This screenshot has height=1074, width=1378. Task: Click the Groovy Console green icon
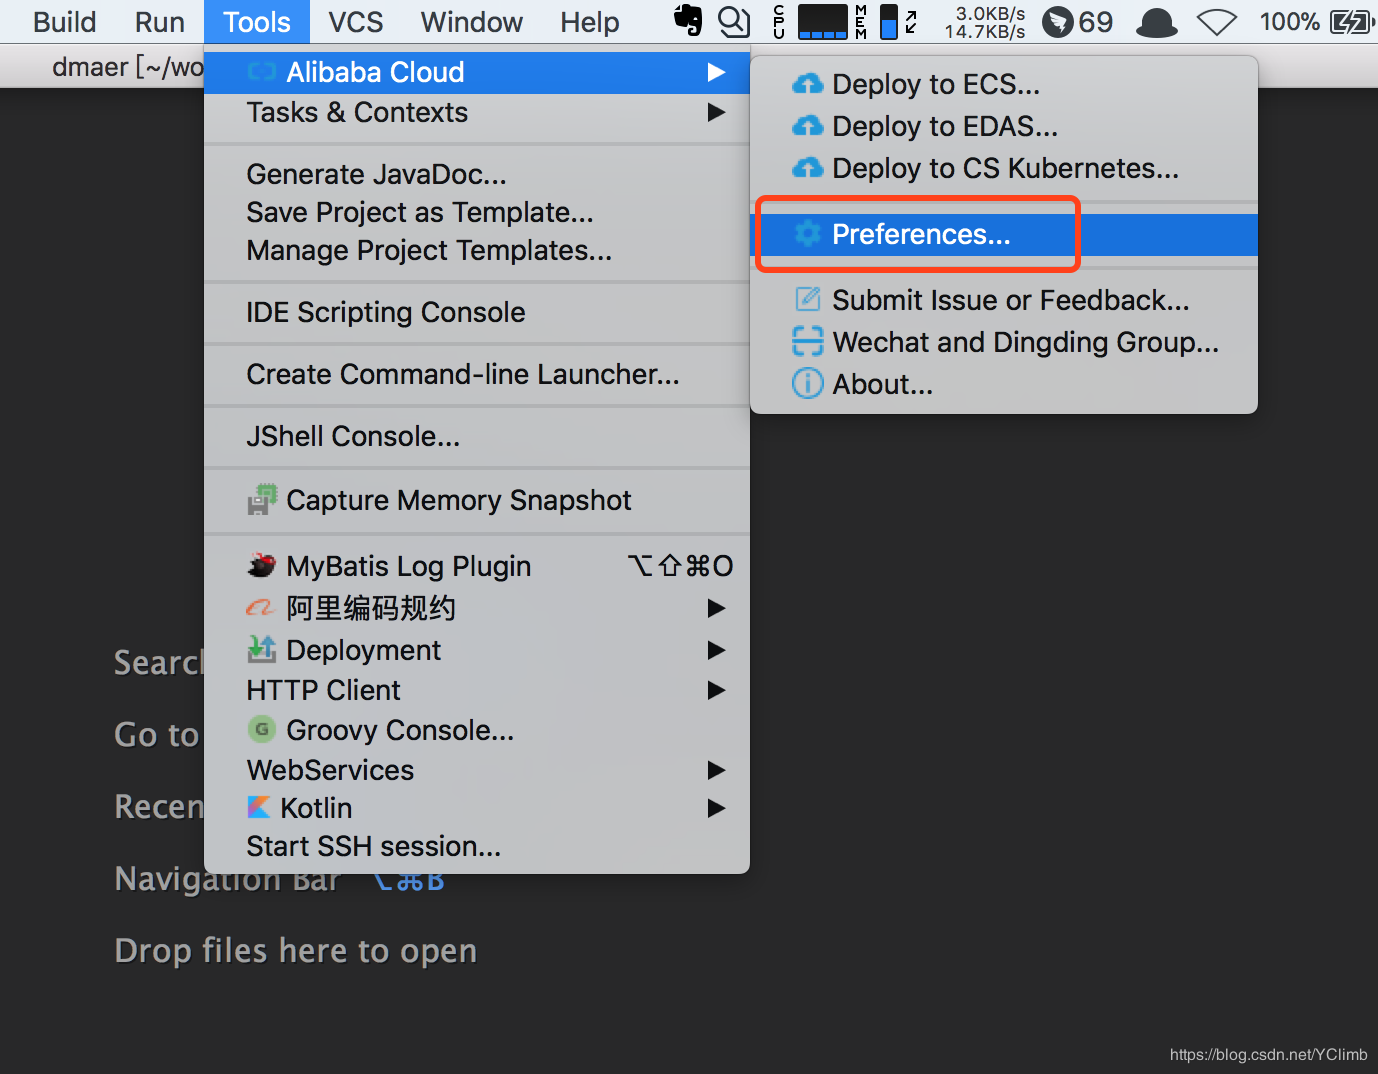click(261, 730)
